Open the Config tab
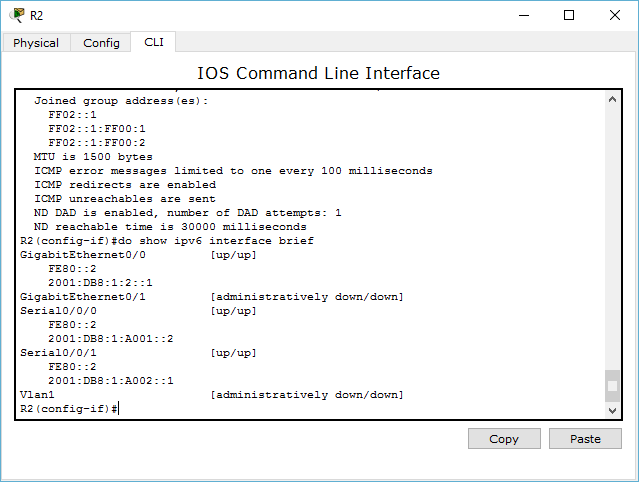The image size is (639, 482). point(101,43)
